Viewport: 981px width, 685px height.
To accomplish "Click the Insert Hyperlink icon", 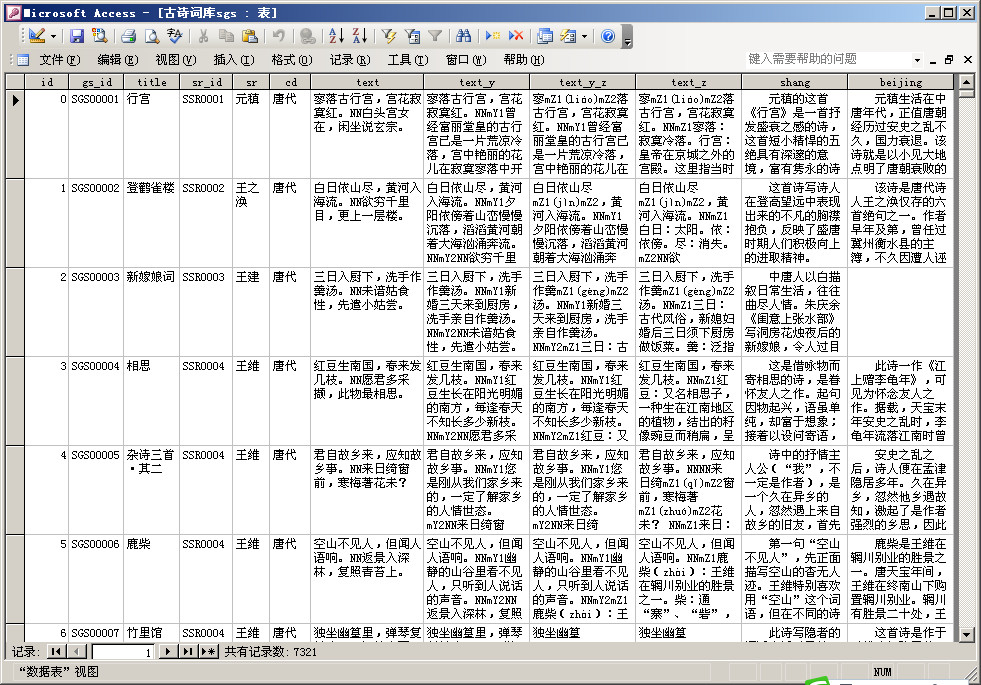I will pyautogui.click(x=307, y=36).
